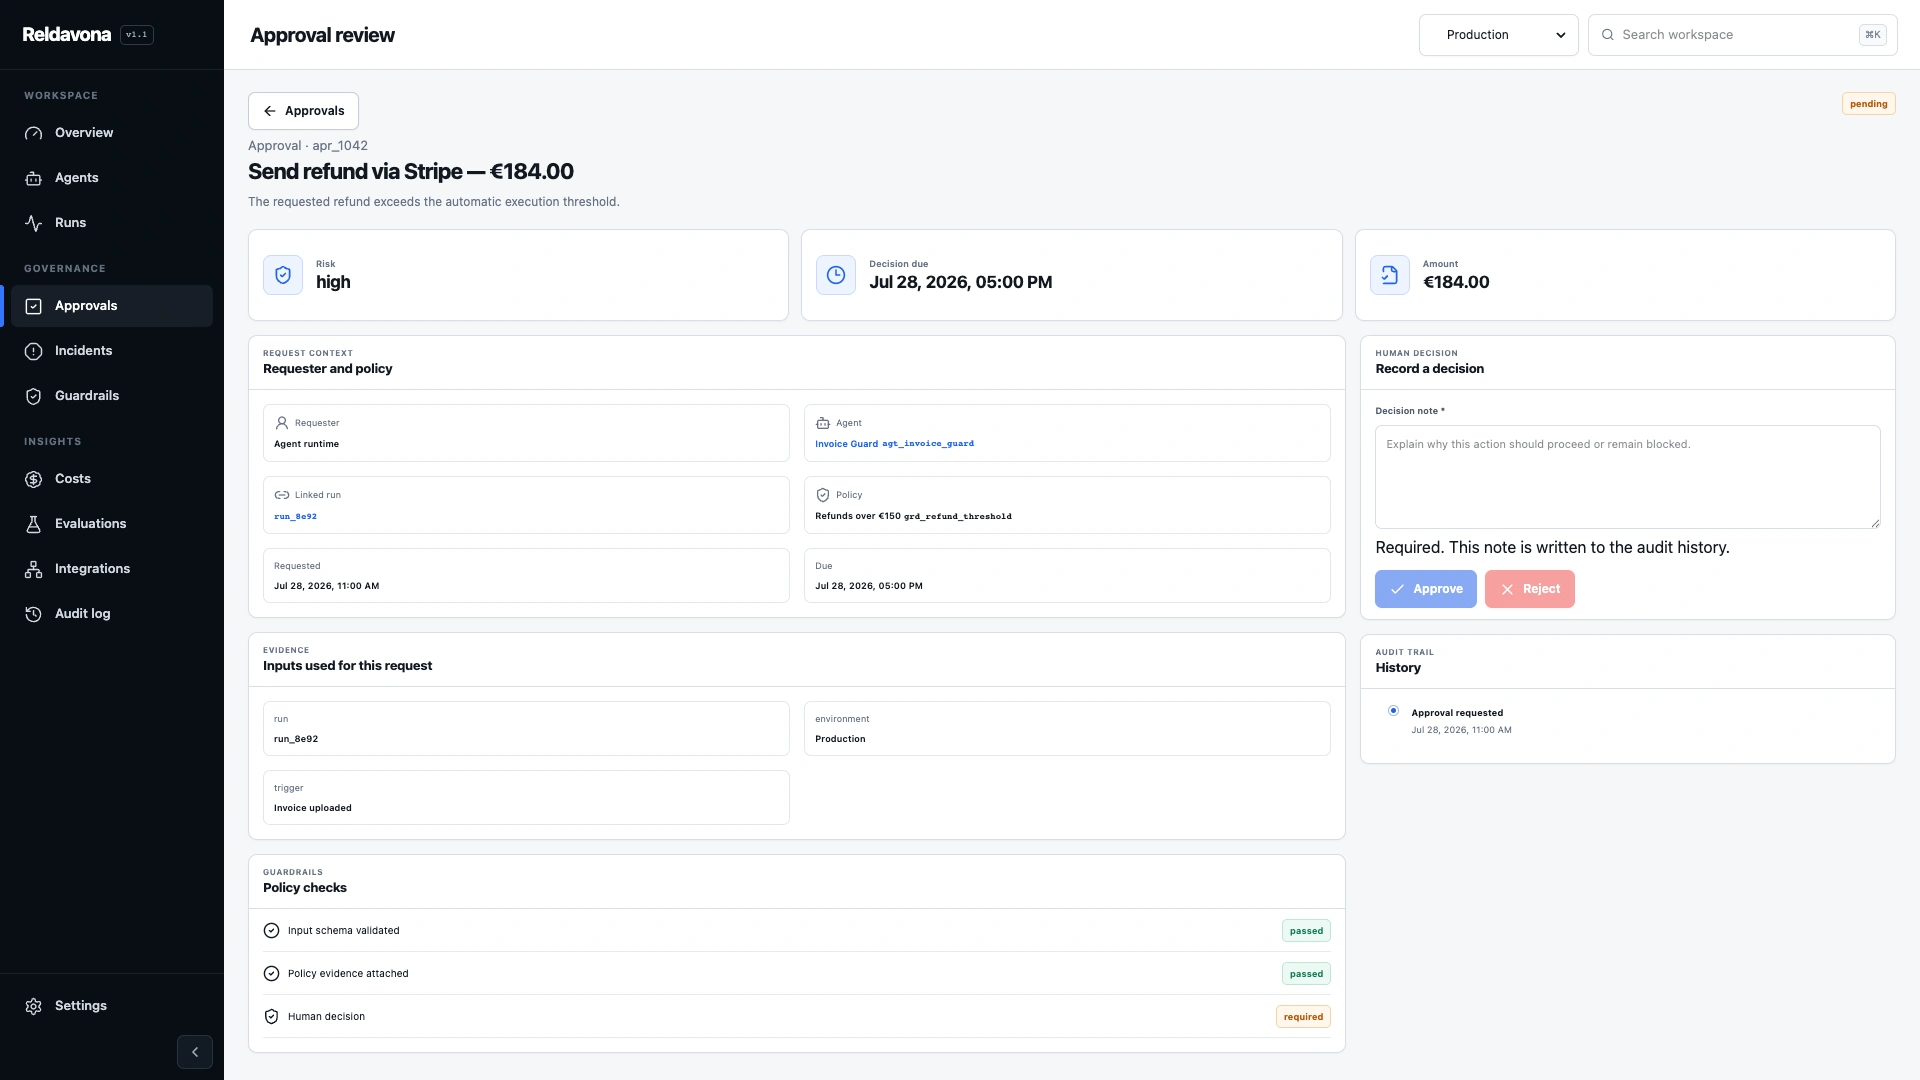Open the Overview gauge icon
This screenshot has height=1080, width=1920.
[33, 133]
